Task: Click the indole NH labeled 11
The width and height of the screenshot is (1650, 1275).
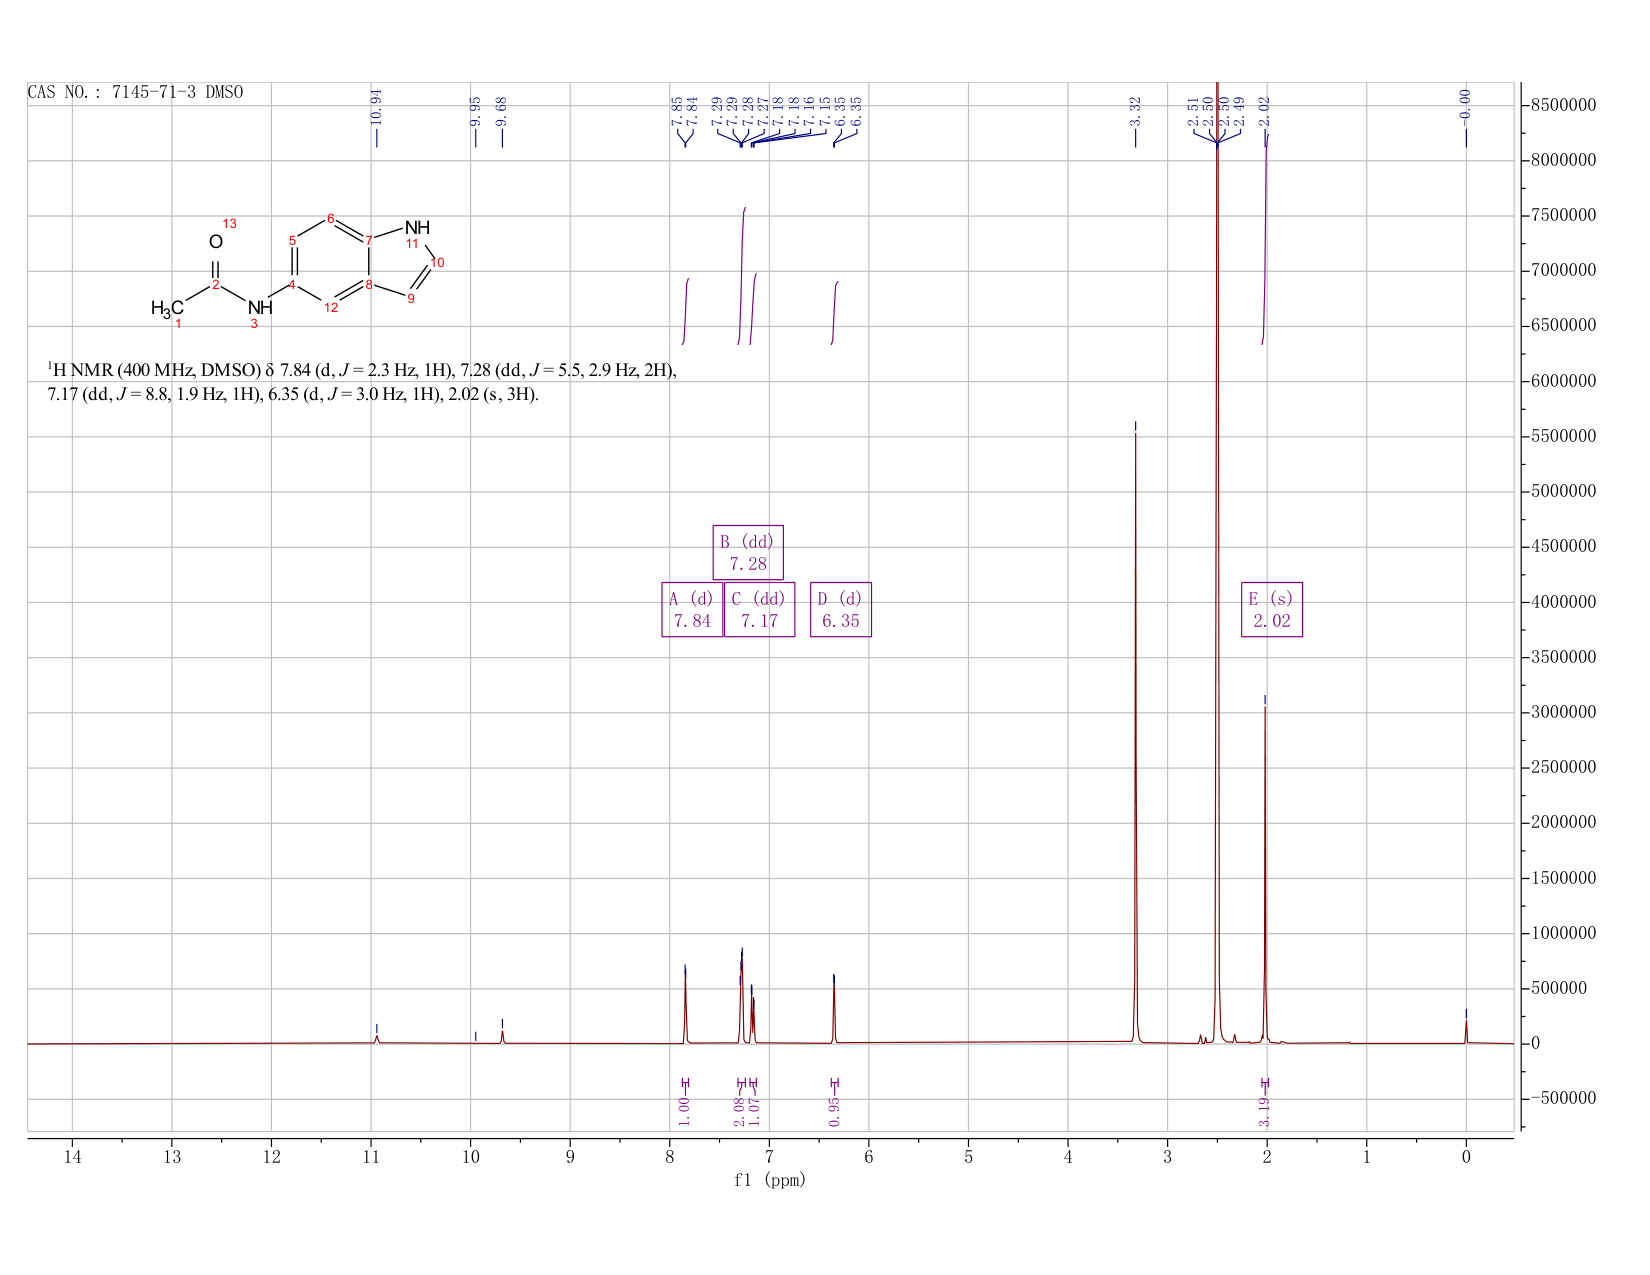Action: tap(417, 228)
